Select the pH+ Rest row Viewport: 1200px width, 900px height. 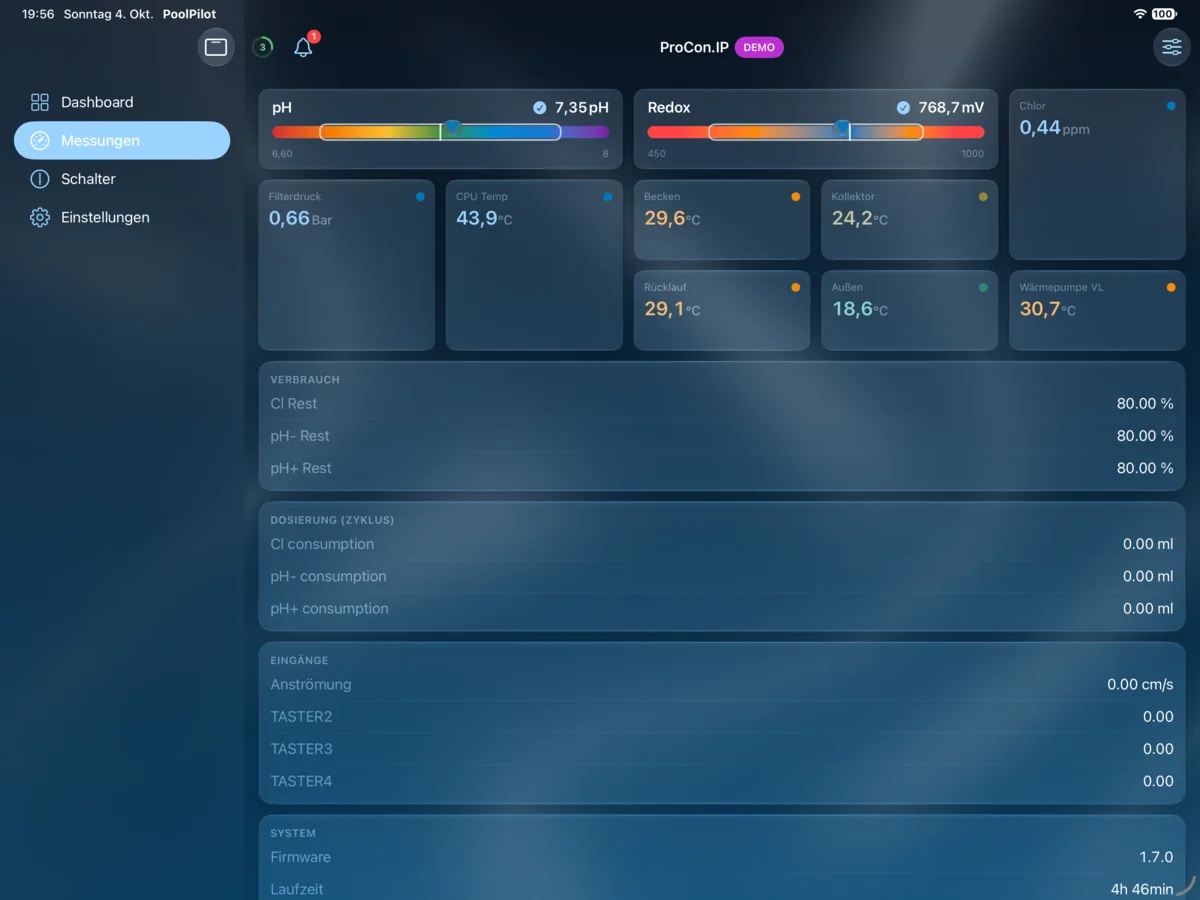(722, 468)
